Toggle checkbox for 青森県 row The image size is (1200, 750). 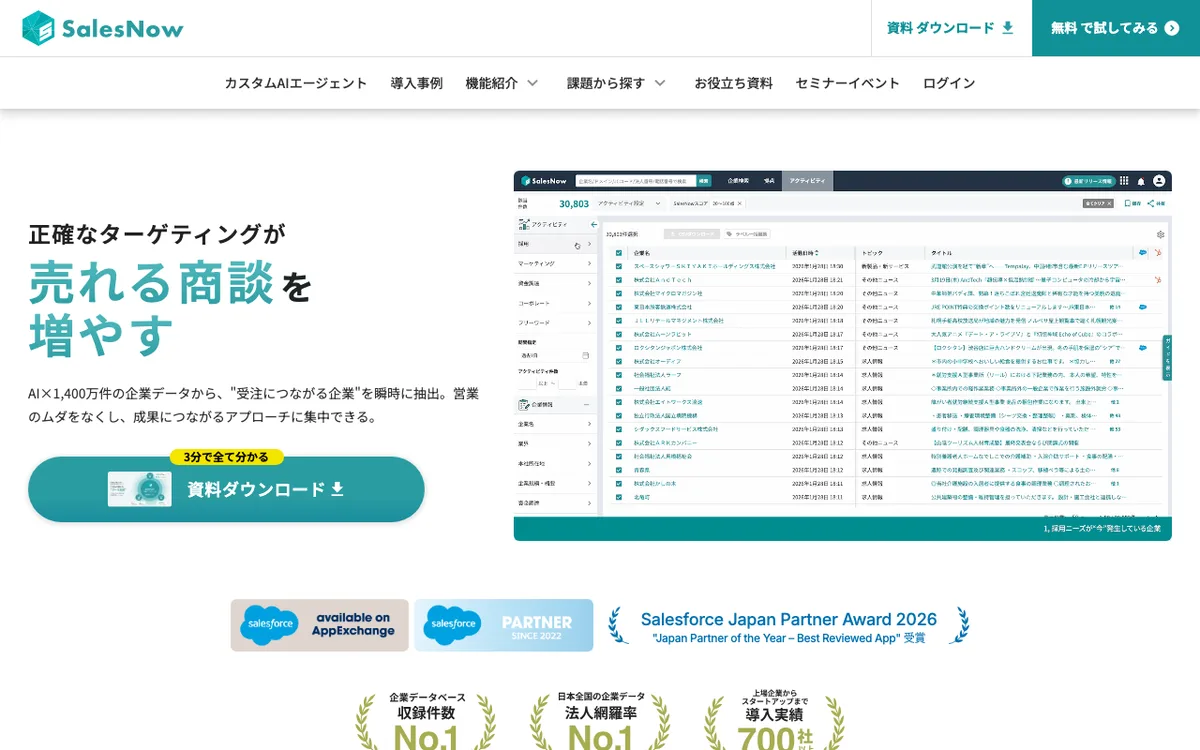click(619, 469)
